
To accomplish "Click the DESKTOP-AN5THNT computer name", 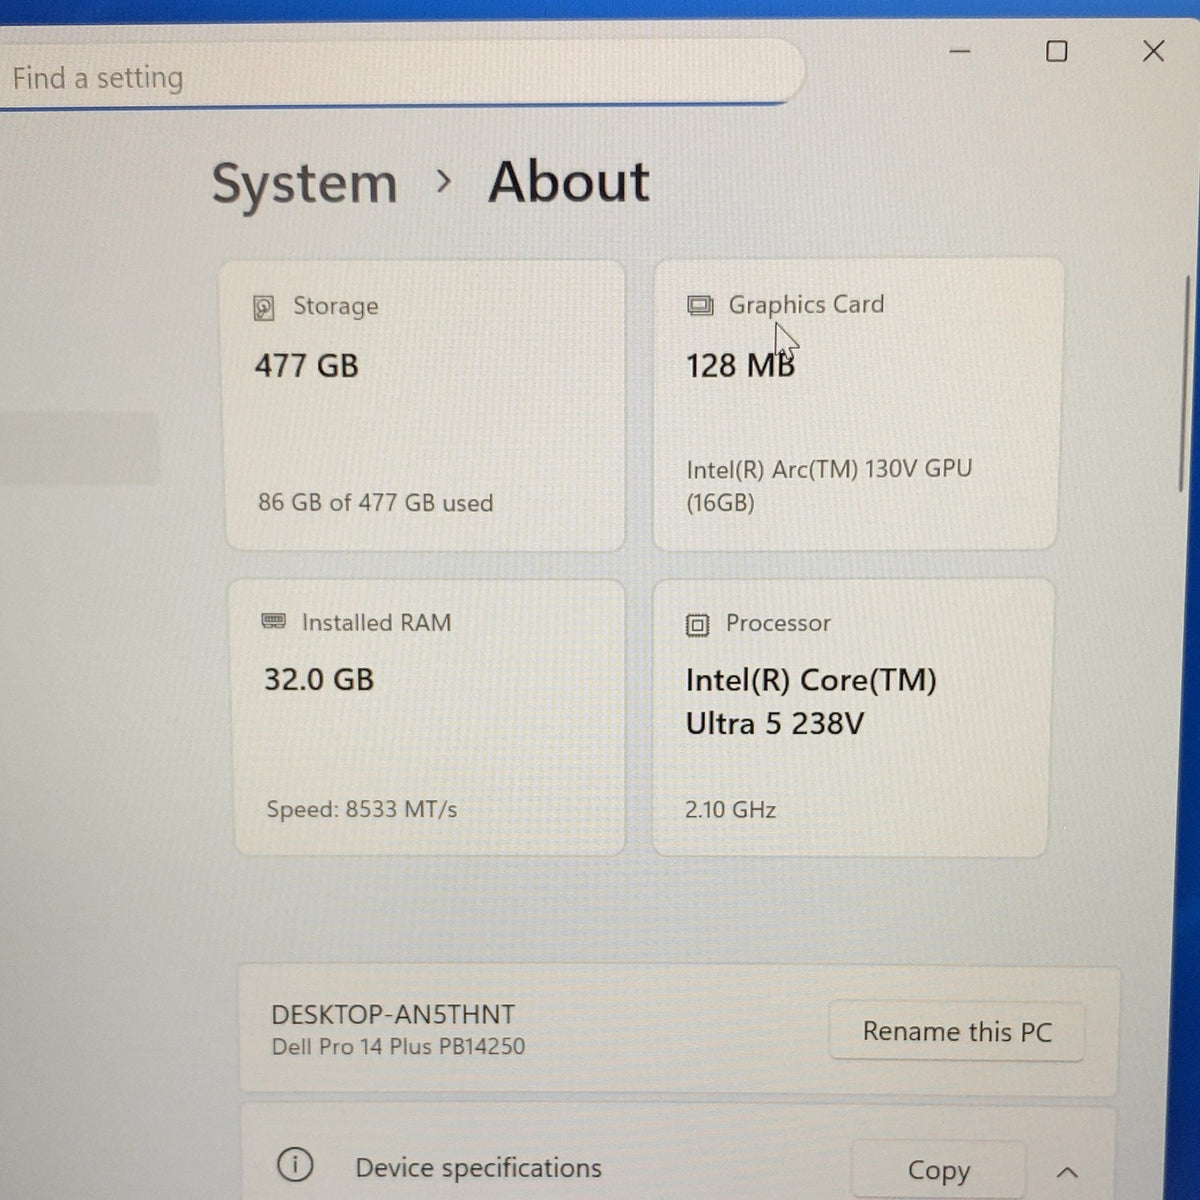I will pyautogui.click(x=393, y=1014).
